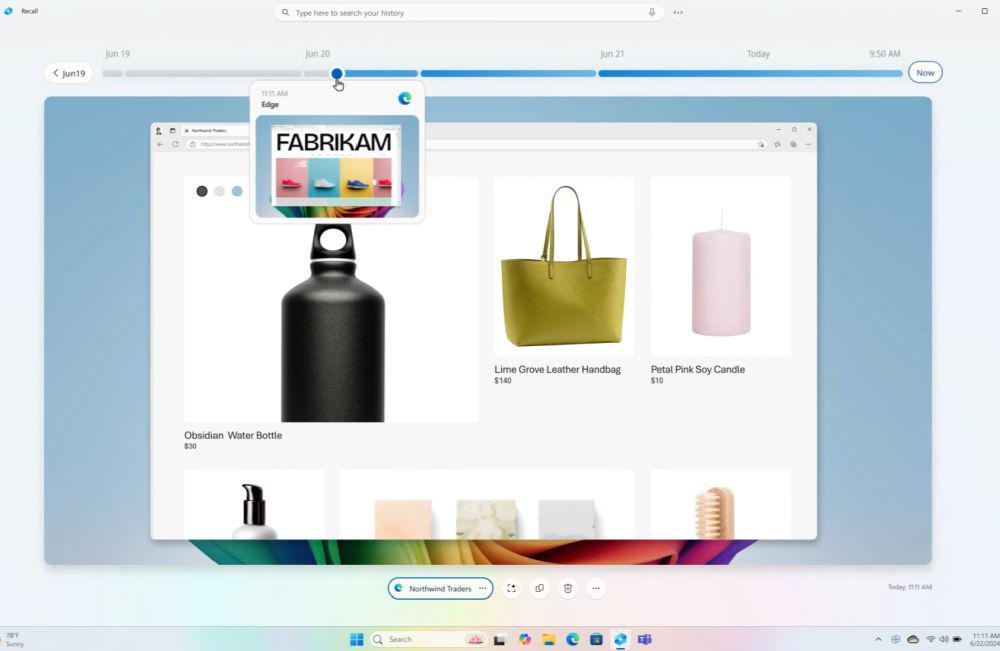Select the blue timeline segment under Jun 21
Screen dimensions: 1000x651
750,73
